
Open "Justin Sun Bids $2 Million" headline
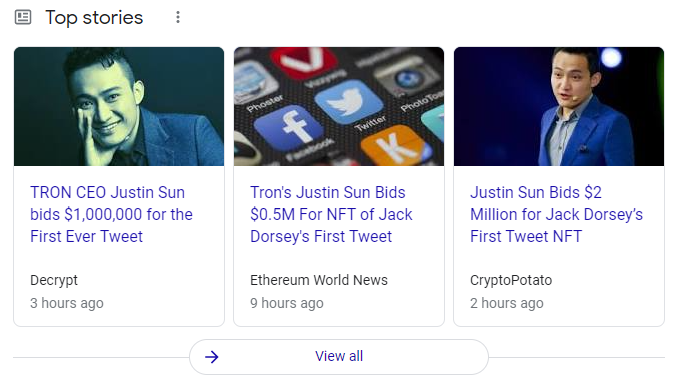pos(556,214)
